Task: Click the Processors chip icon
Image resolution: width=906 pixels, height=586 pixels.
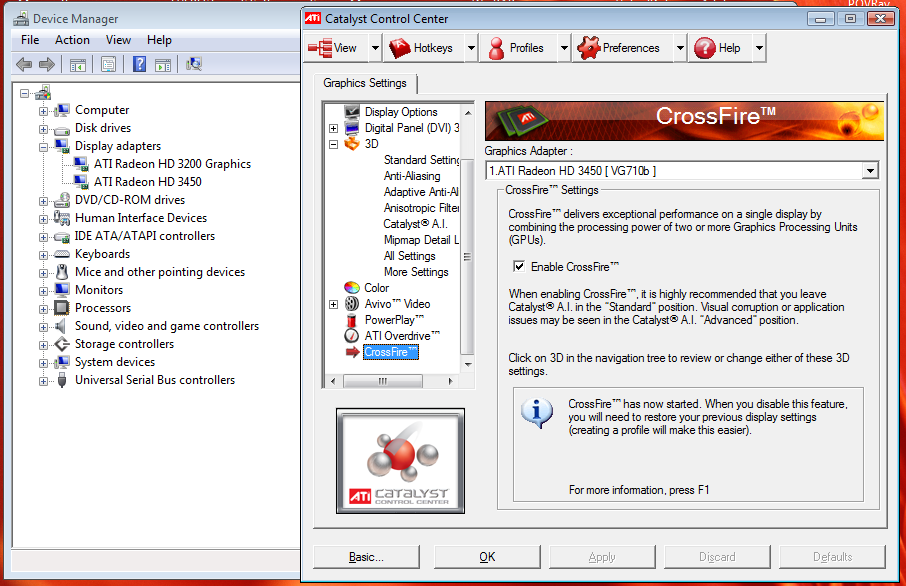Action: click(x=61, y=307)
